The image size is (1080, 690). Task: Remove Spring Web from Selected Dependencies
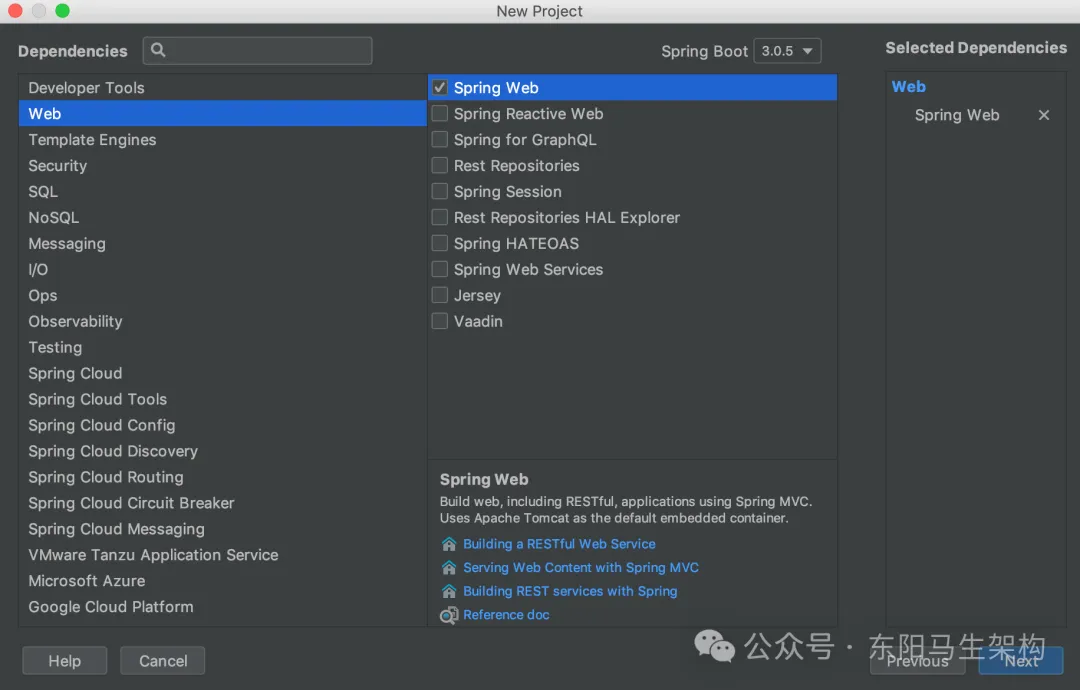tap(1044, 115)
